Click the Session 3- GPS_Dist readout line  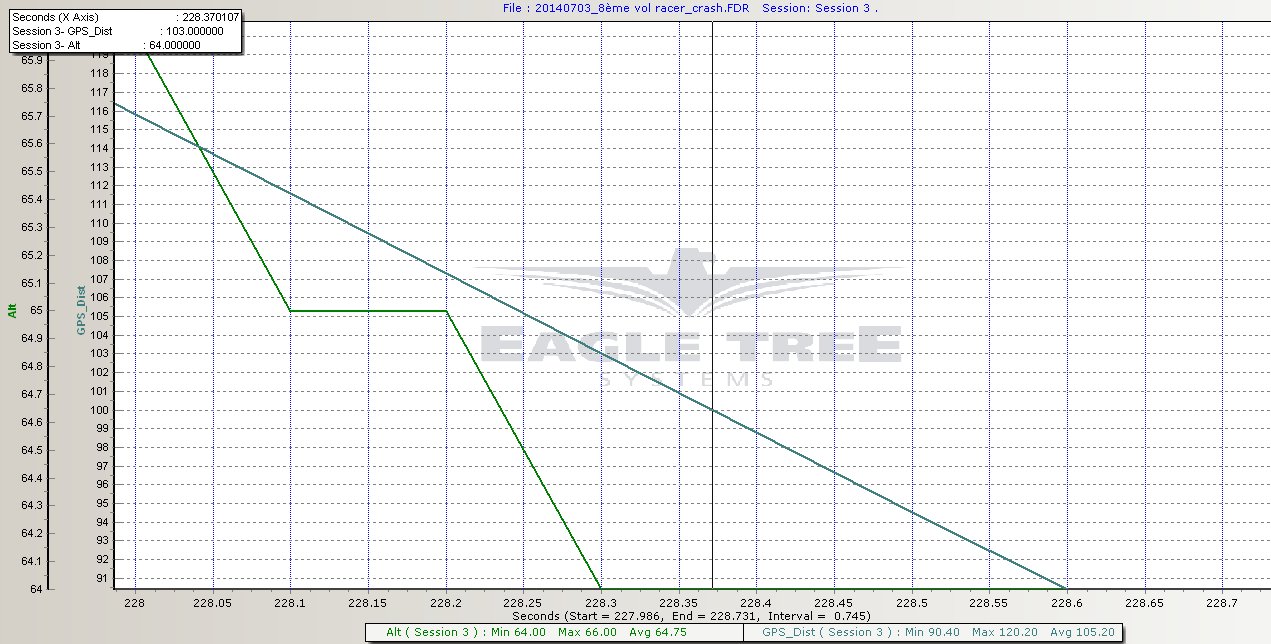[x=117, y=31]
